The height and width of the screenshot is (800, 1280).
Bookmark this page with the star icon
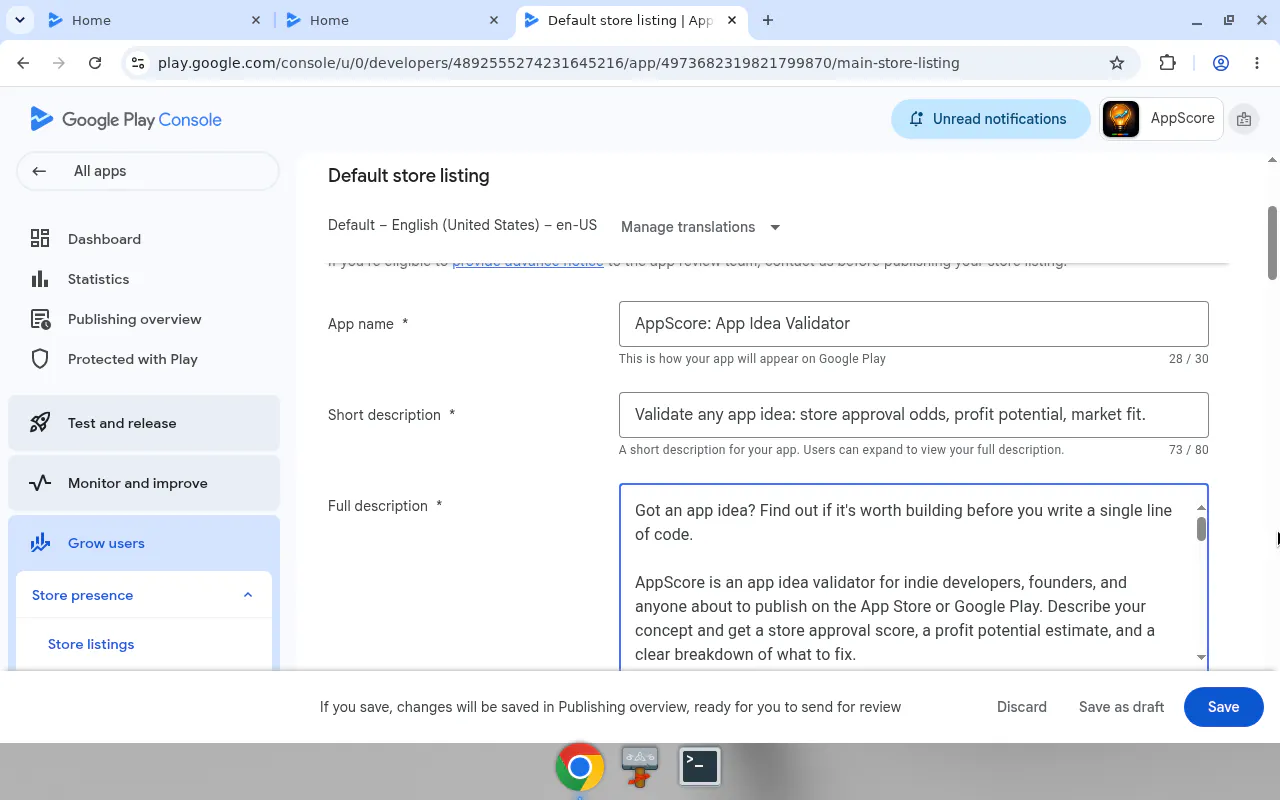(1117, 63)
